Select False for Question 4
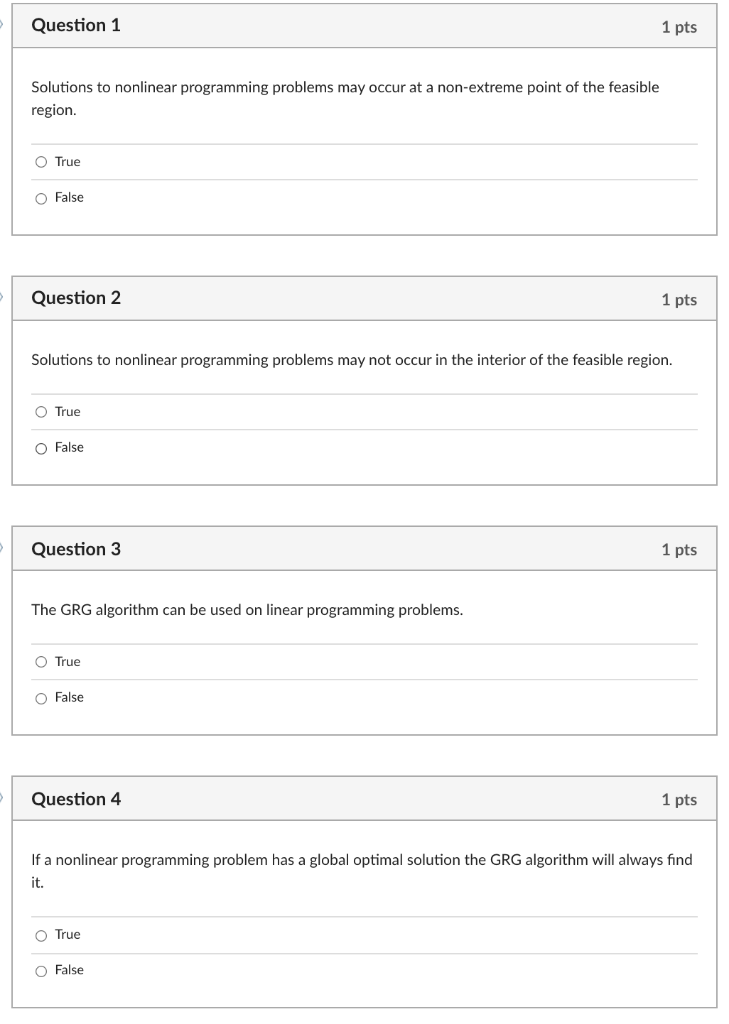This screenshot has width=729, height=1024. click(41, 969)
